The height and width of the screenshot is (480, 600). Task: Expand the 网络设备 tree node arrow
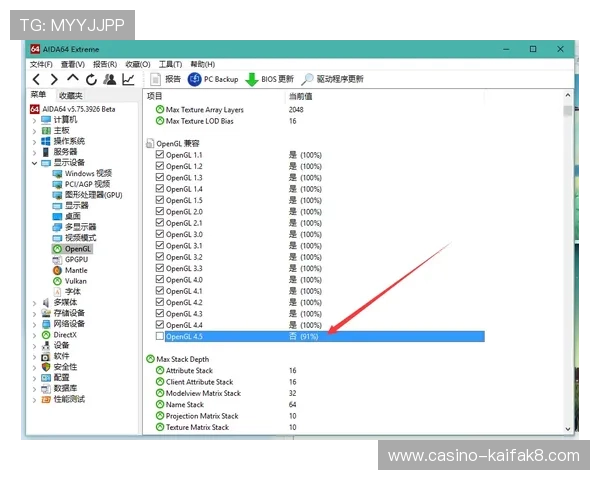(x=34, y=324)
